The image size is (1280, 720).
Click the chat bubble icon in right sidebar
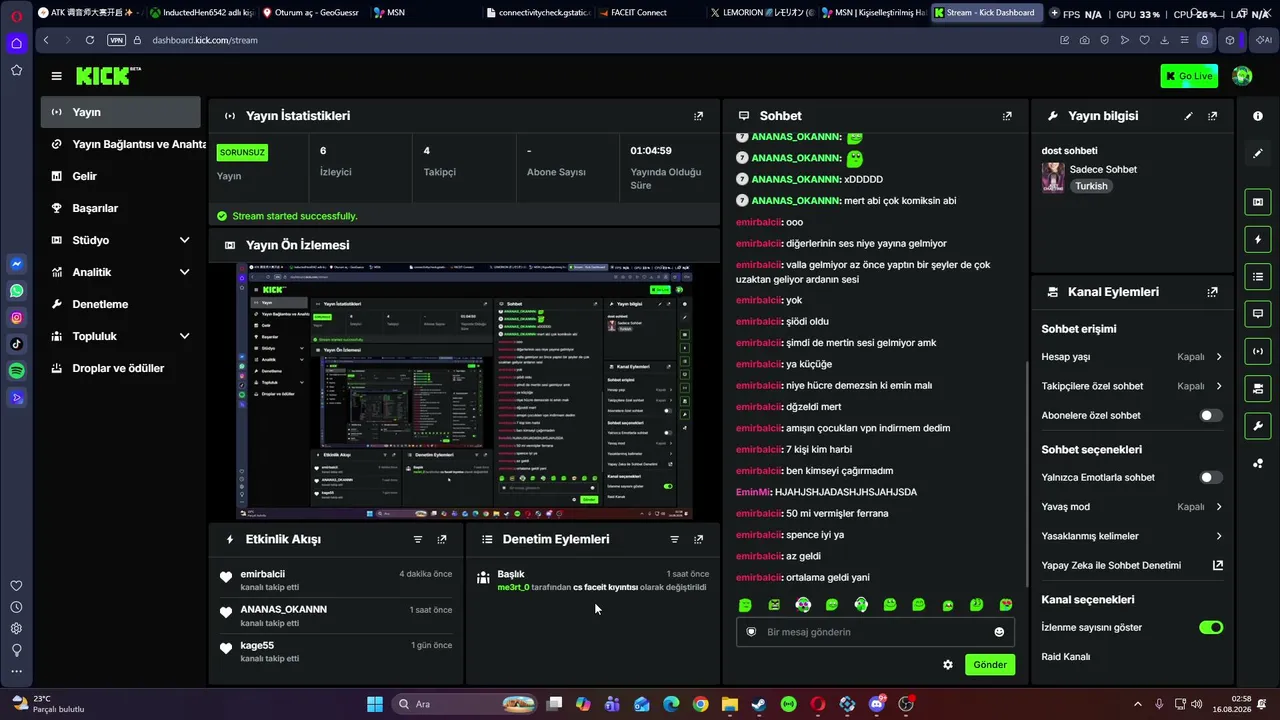pyautogui.click(x=1258, y=314)
